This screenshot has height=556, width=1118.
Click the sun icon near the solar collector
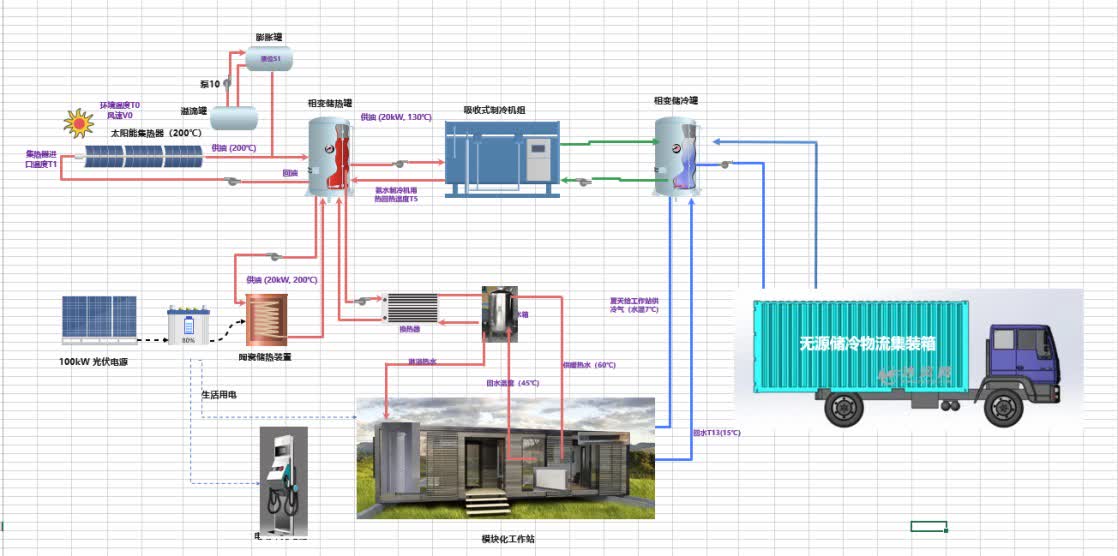coord(78,123)
